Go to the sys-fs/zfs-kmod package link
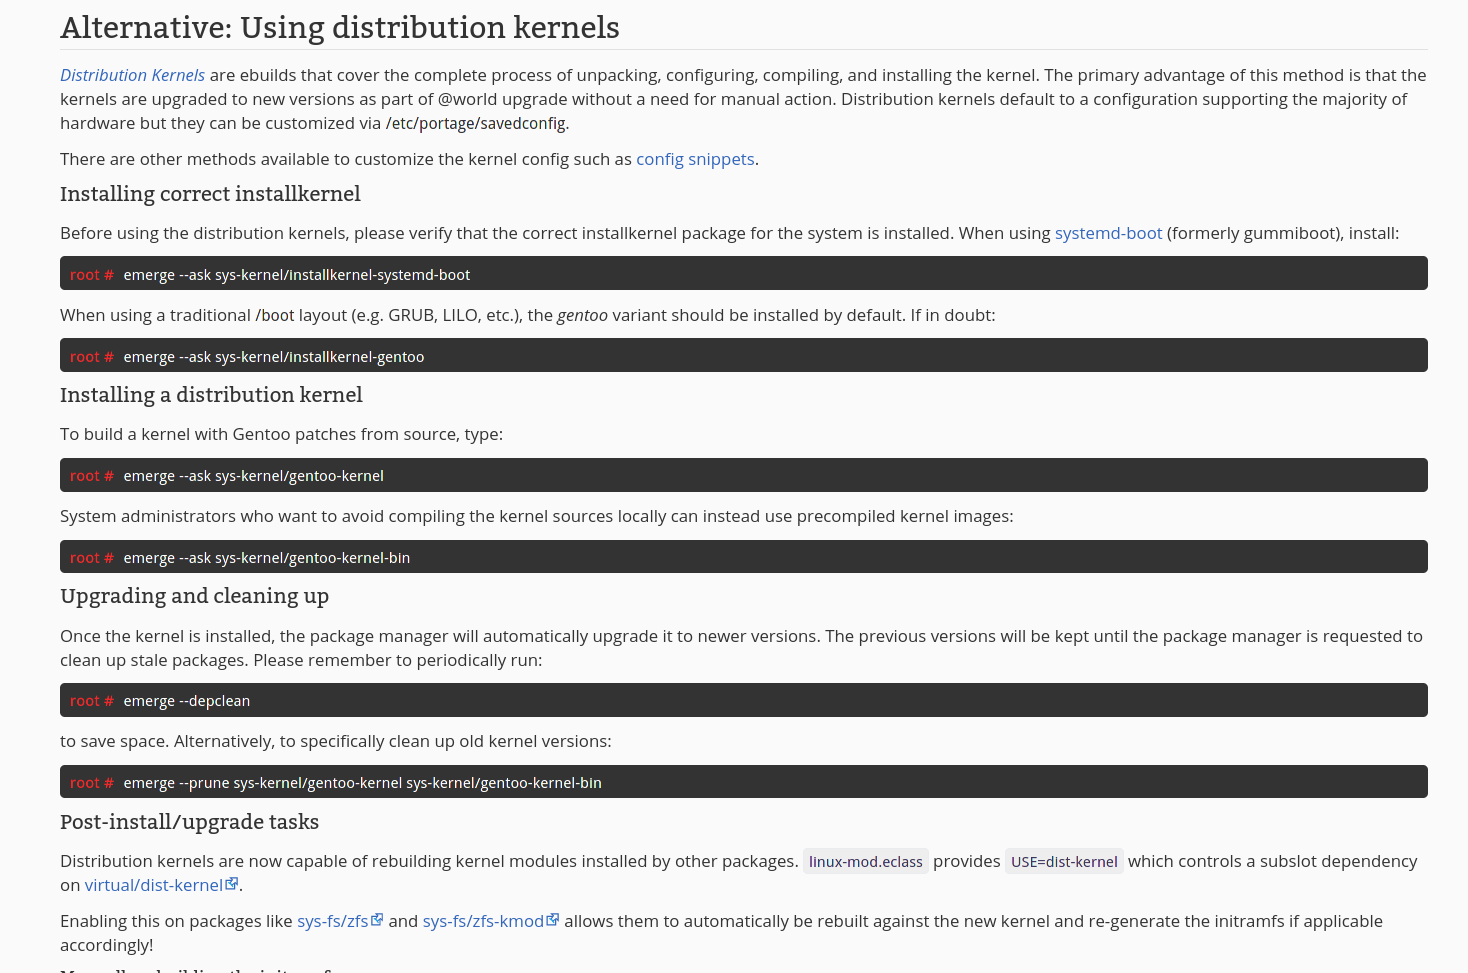The width and height of the screenshot is (1468, 973). pyautogui.click(x=483, y=921)
